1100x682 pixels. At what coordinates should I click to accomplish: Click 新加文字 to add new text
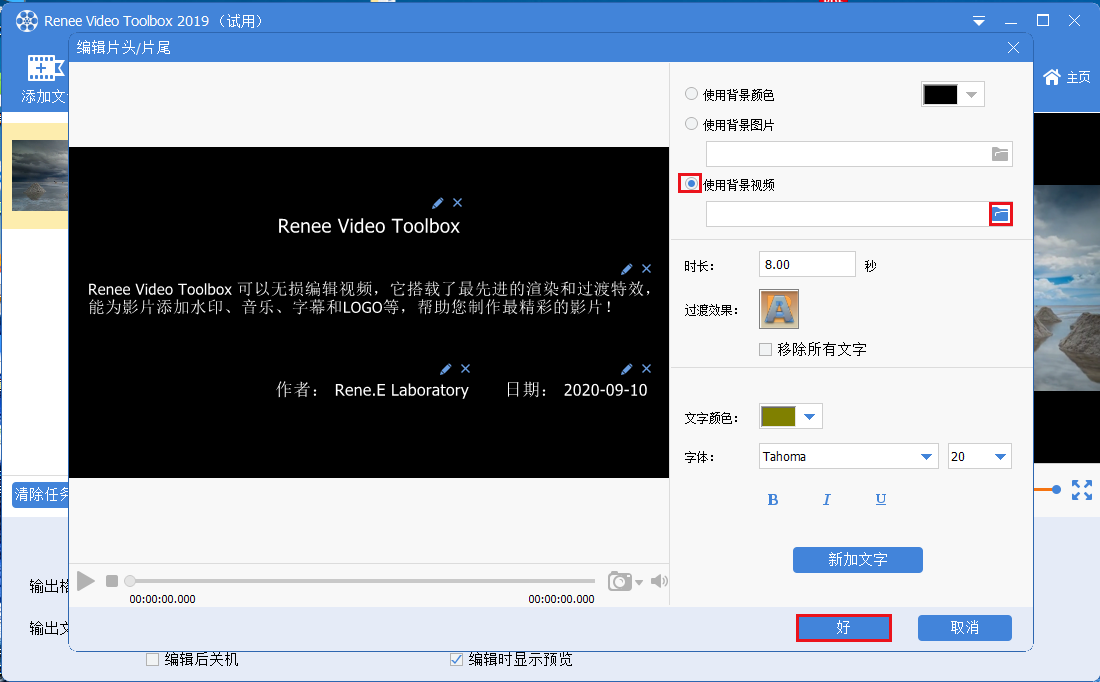tap(857, 560)
